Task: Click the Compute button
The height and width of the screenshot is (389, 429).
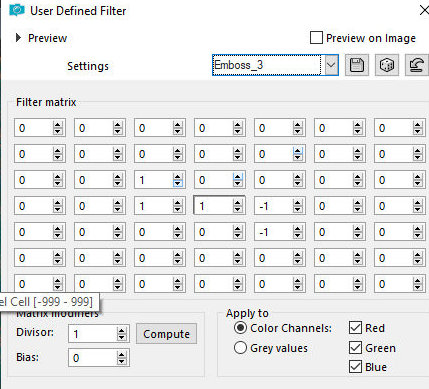Action: pyautogui.click(x=166, y=334)
